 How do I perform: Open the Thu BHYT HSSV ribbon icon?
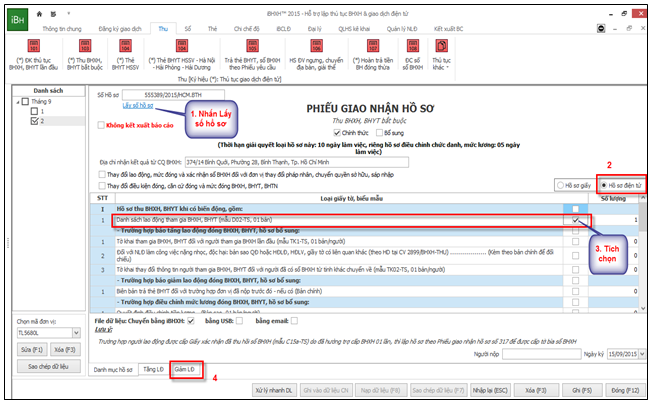pyautogui.click(x=126, y=53)
